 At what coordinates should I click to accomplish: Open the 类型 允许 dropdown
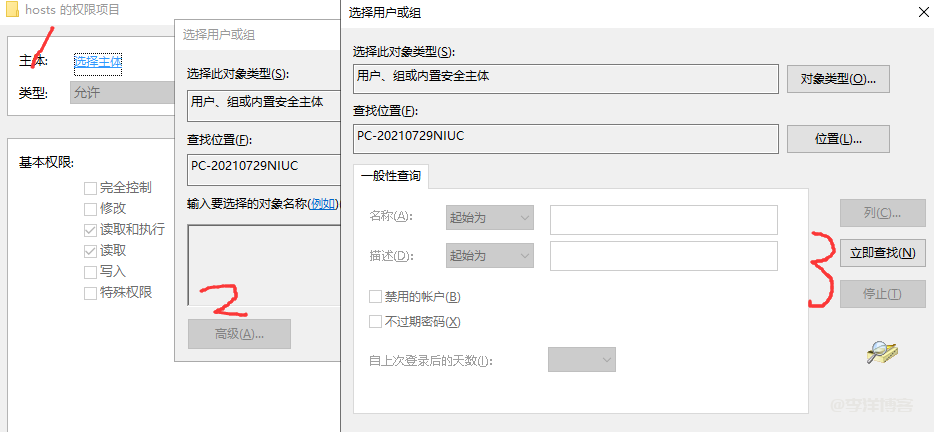tap(120, 93)
